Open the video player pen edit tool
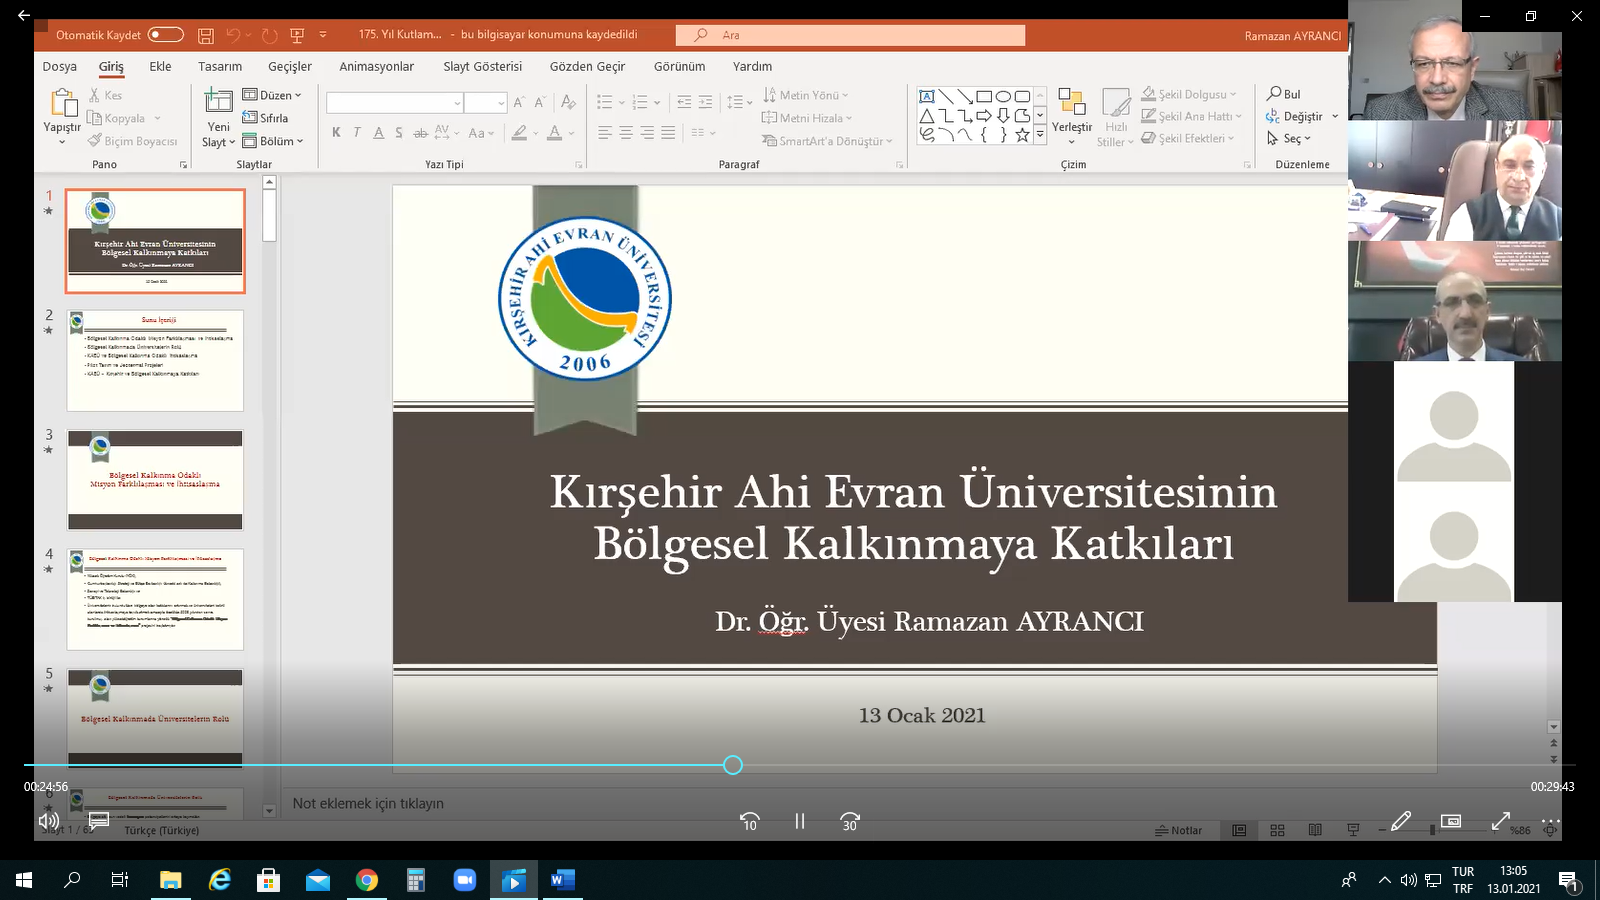Image resolution: width=1600 pixels, height=900 pixels. tap(1401, 821)
